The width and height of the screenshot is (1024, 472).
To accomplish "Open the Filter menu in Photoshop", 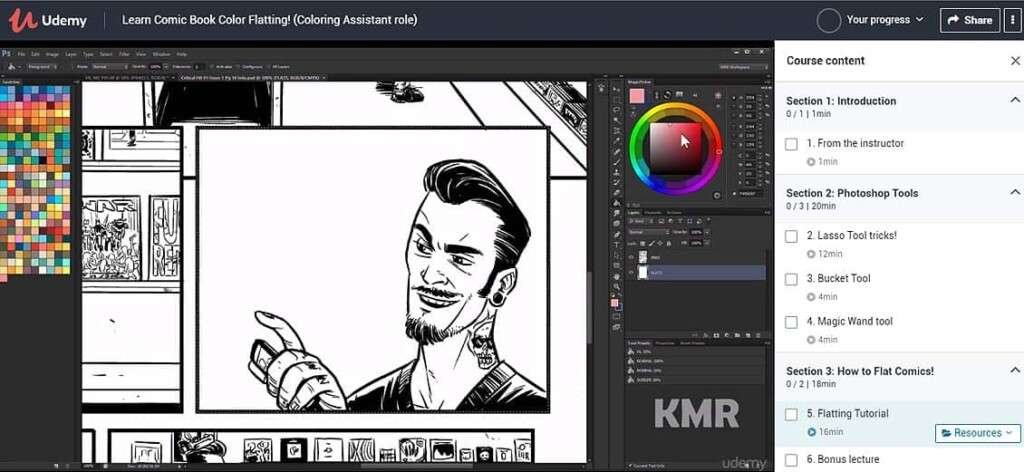I will click(124, 54).
